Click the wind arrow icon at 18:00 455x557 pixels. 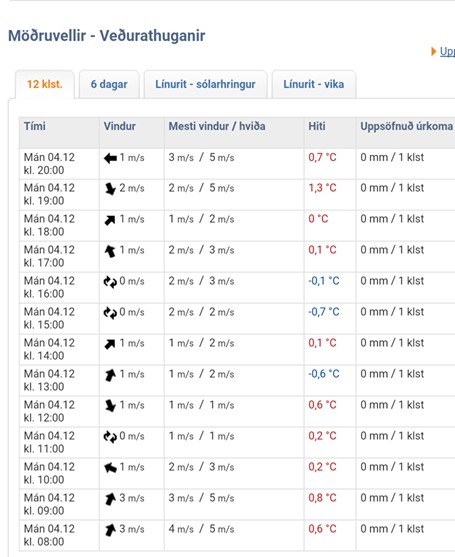tap(110, 220)
